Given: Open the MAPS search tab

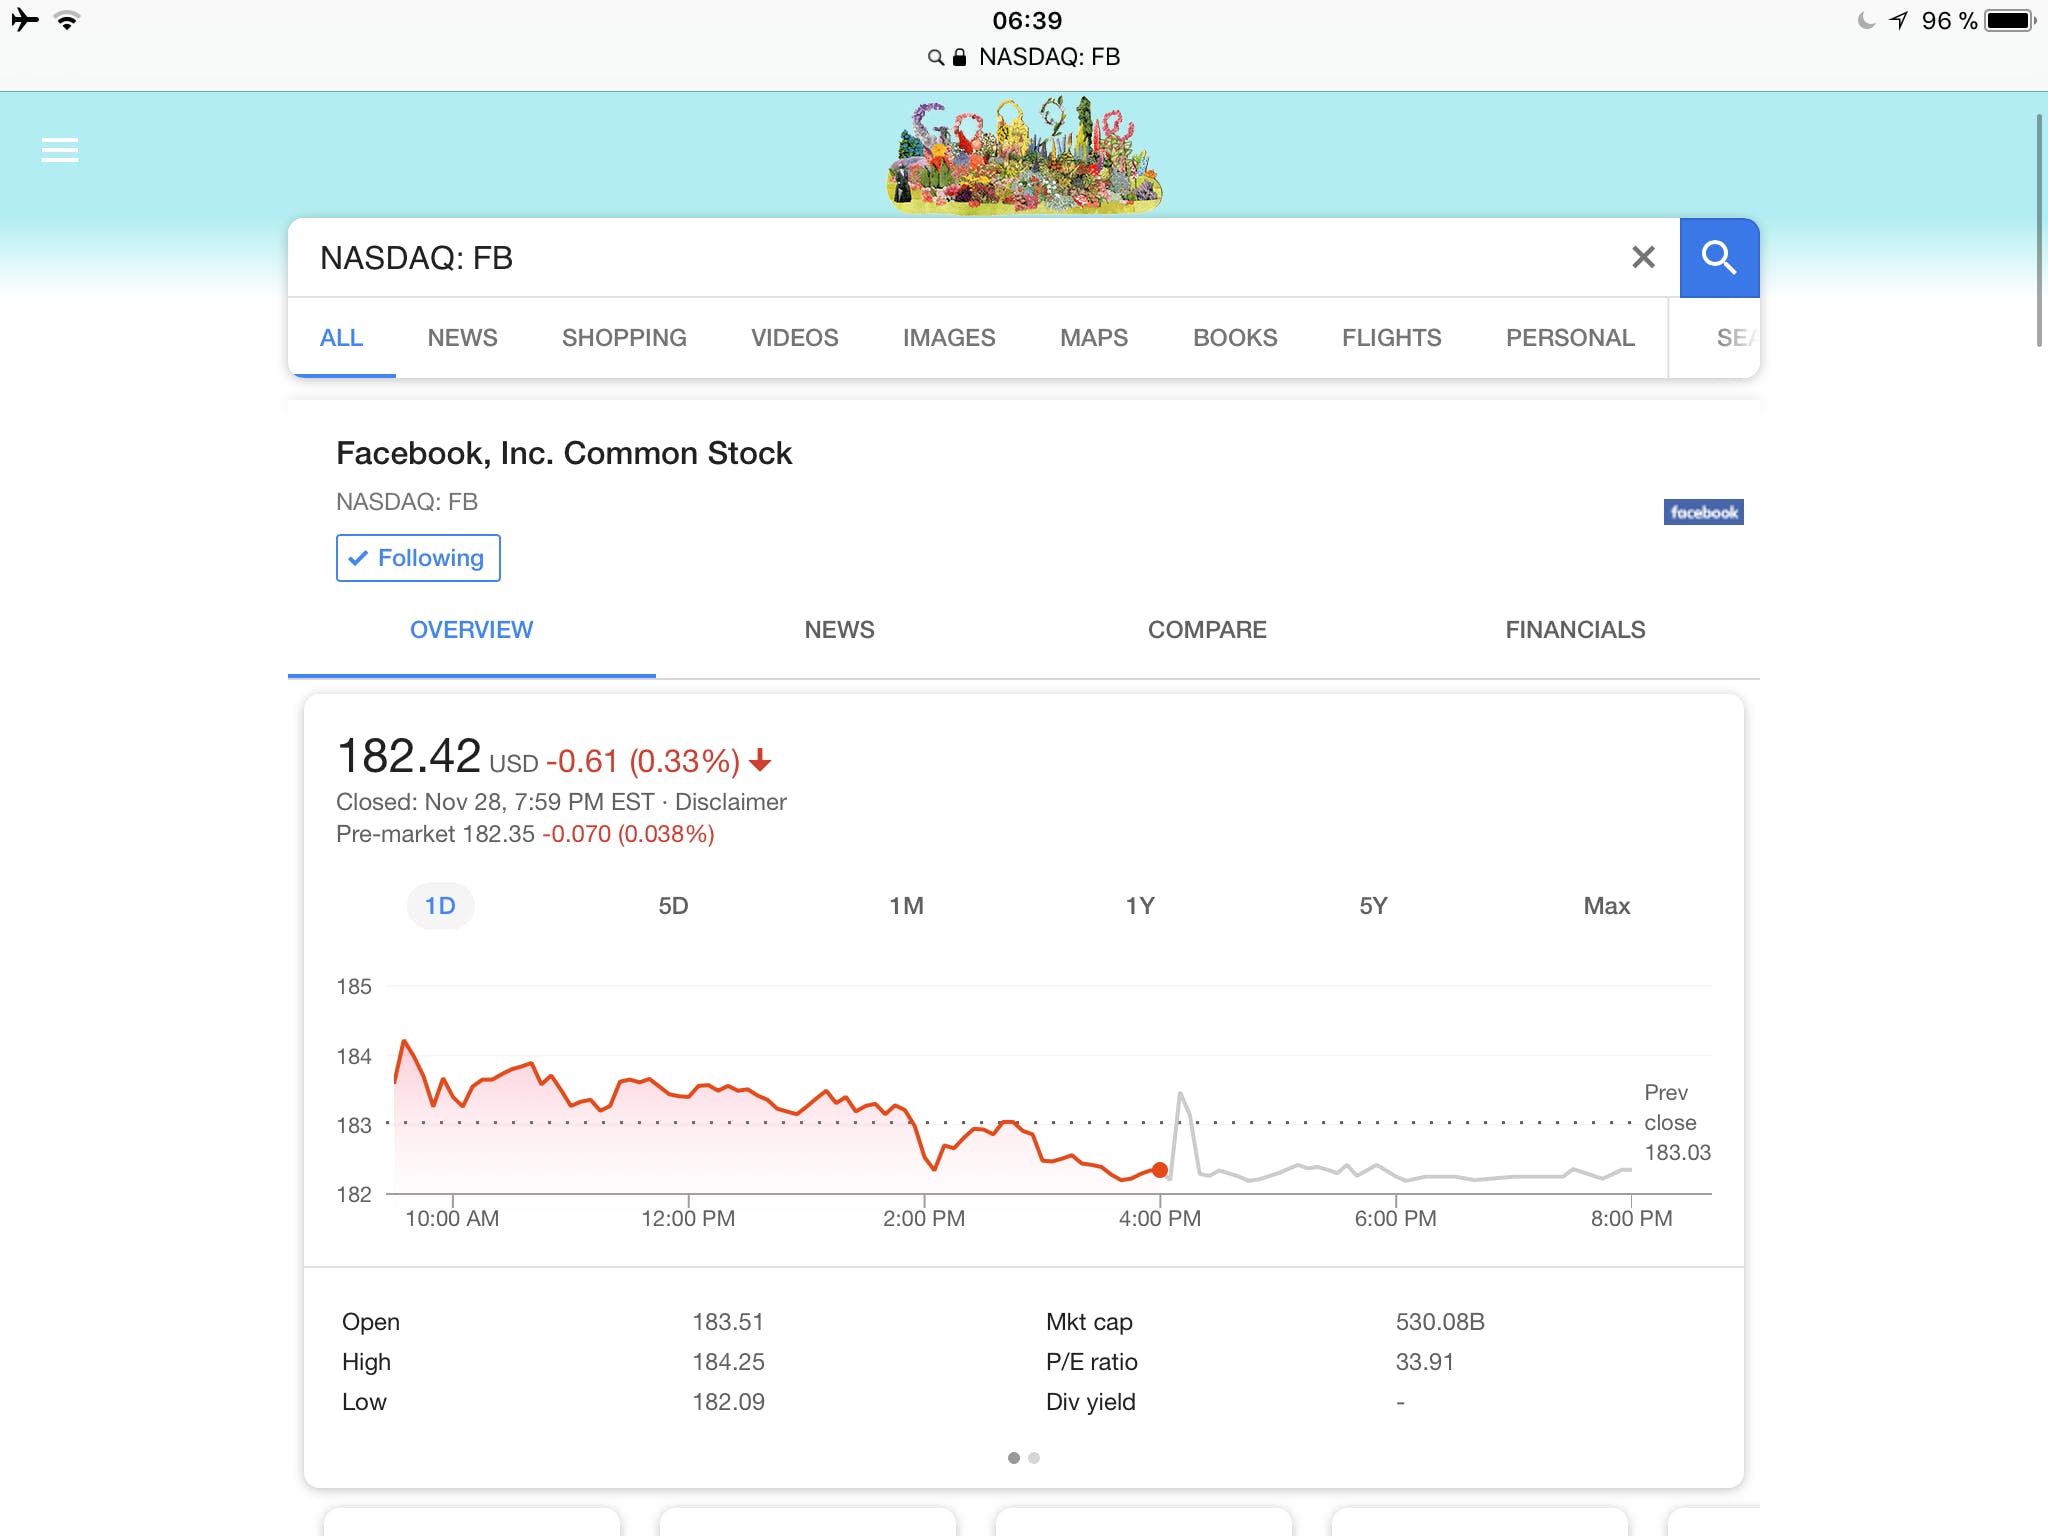Looking at the screenshot, I should (x=1094, y=338).
